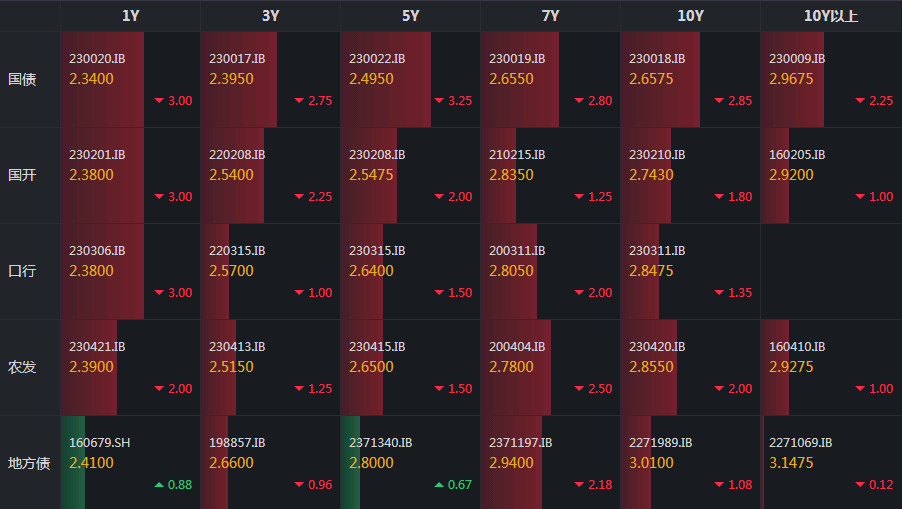Click yield value 2.8350 in 国开 7Y
902x509 pixels.
click(x=511, y=175)
